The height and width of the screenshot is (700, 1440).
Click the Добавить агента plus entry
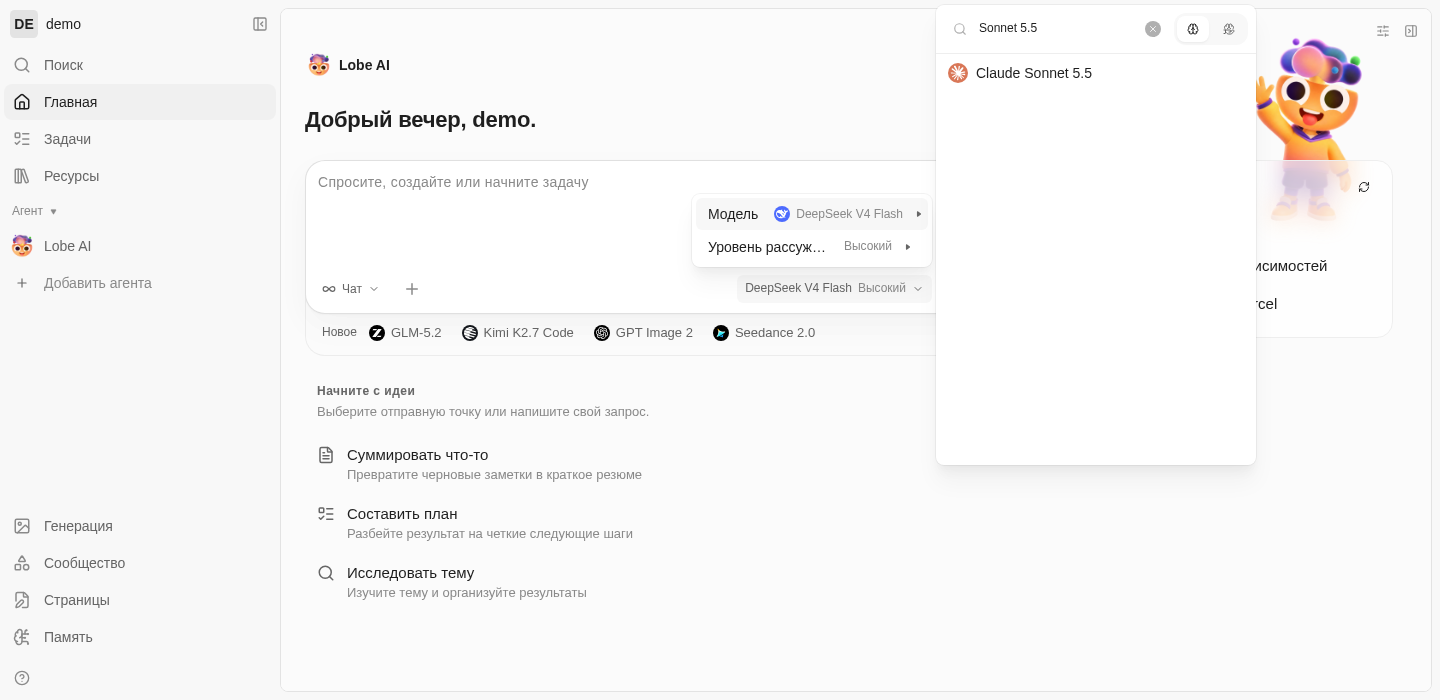tap(140, 283)
